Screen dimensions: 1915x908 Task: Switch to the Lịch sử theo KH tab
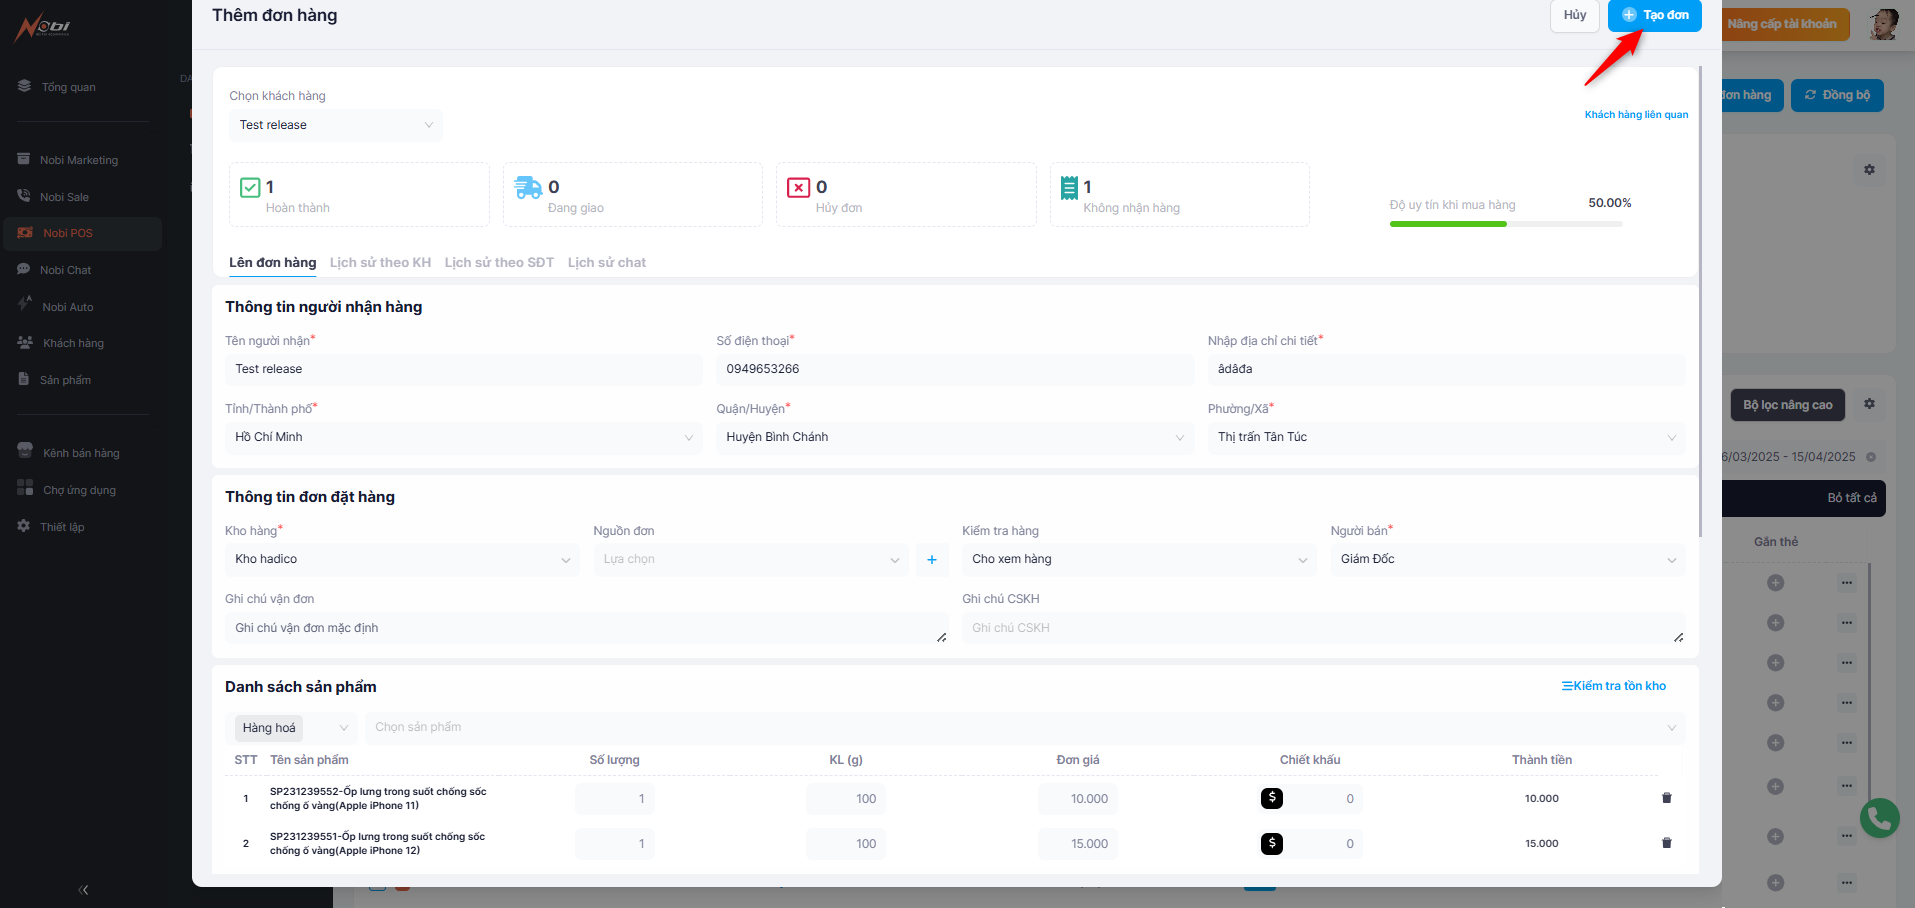[x=380, y=263]
